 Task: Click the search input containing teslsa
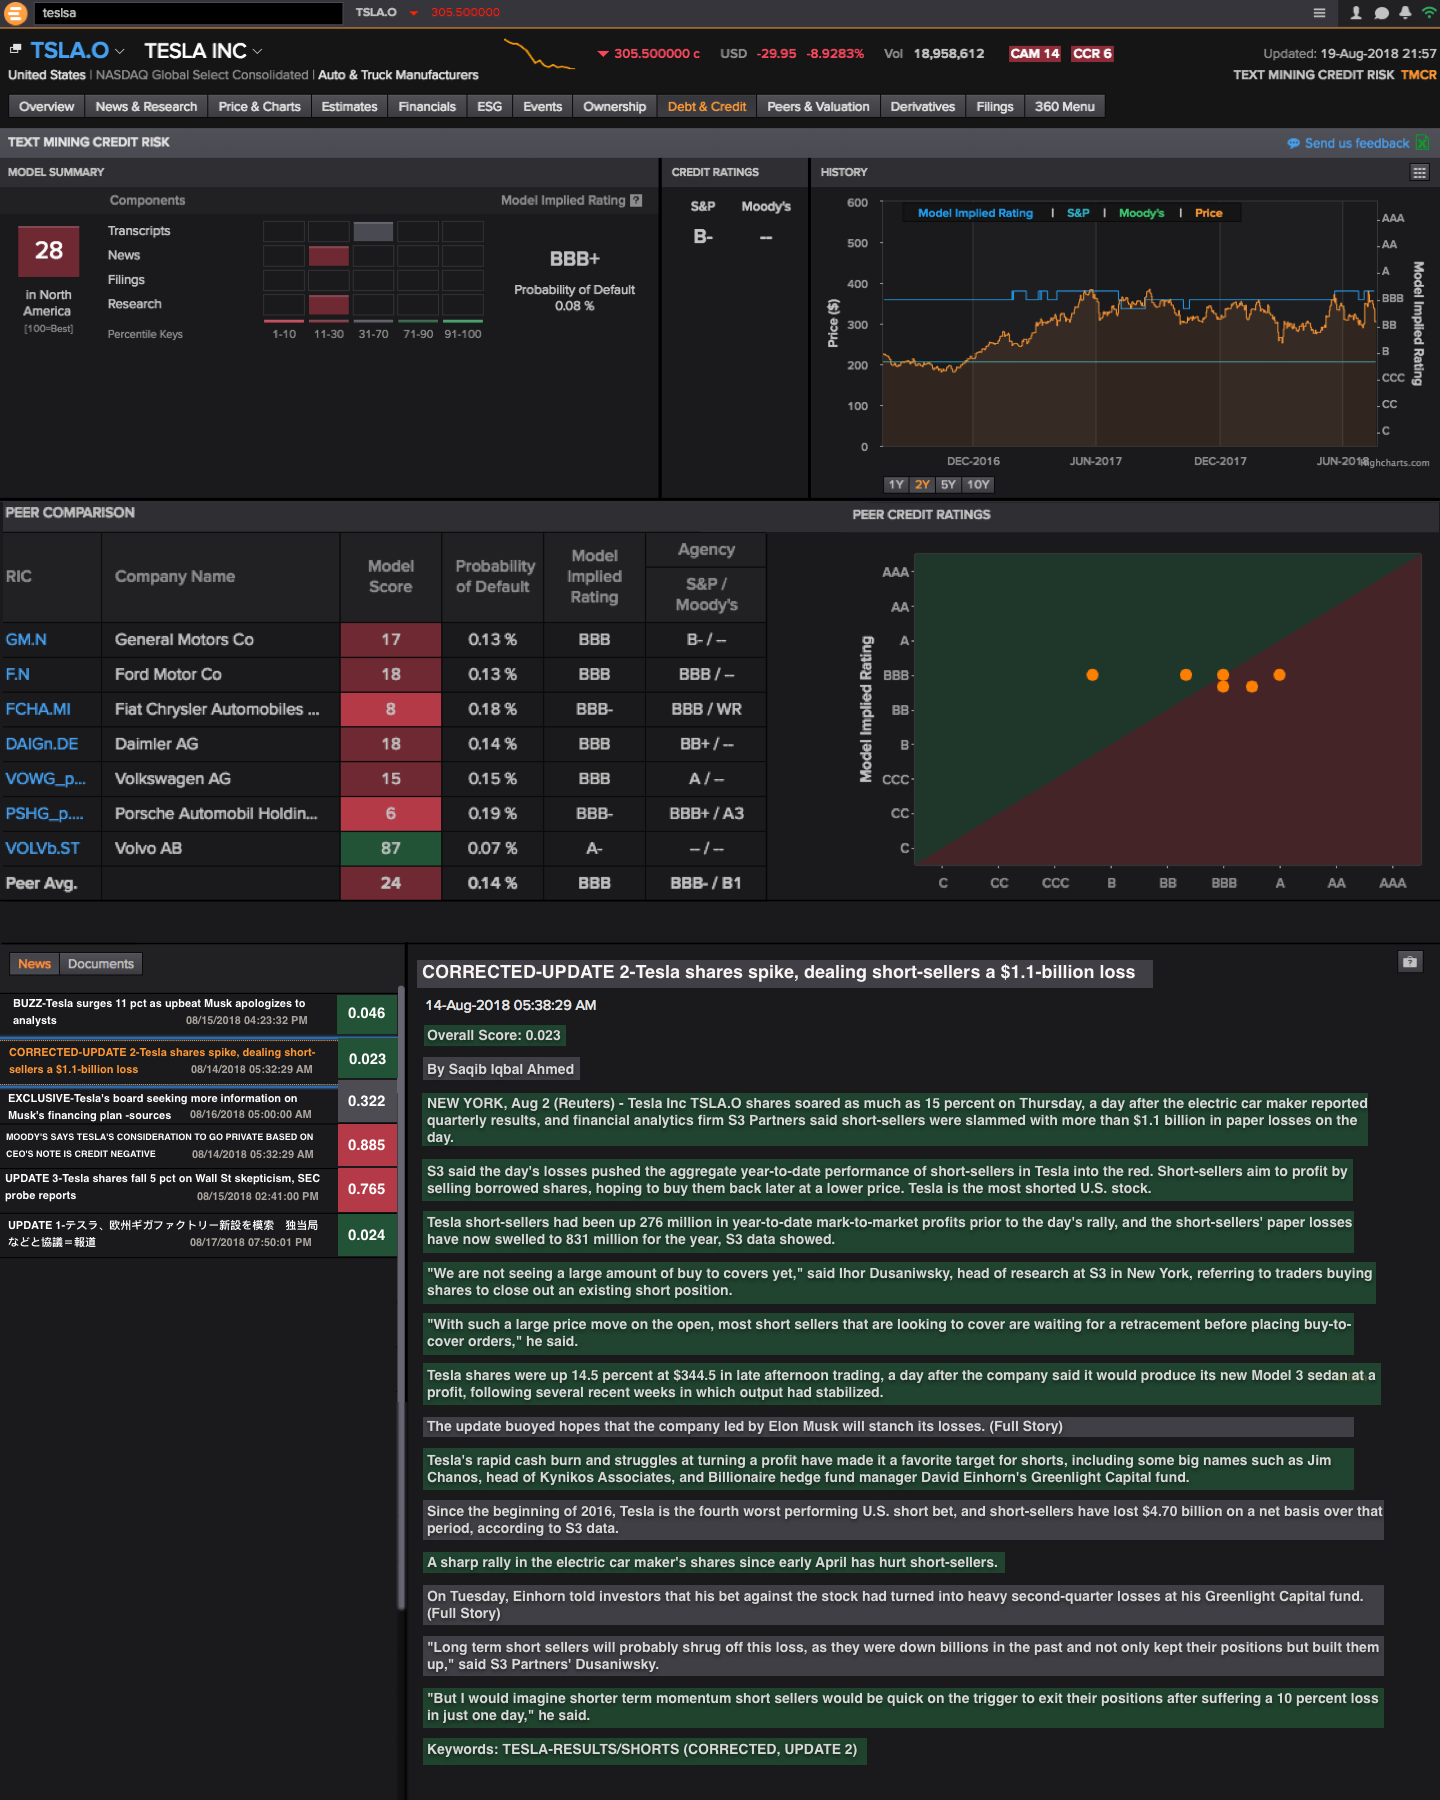(188, 13)
